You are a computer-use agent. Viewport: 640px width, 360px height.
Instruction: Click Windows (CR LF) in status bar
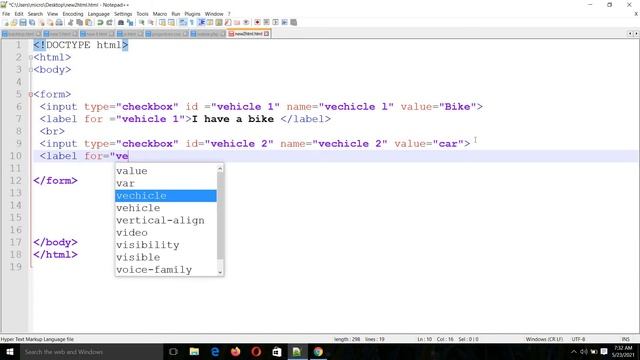pyautogui.click(x=544, y=339)
